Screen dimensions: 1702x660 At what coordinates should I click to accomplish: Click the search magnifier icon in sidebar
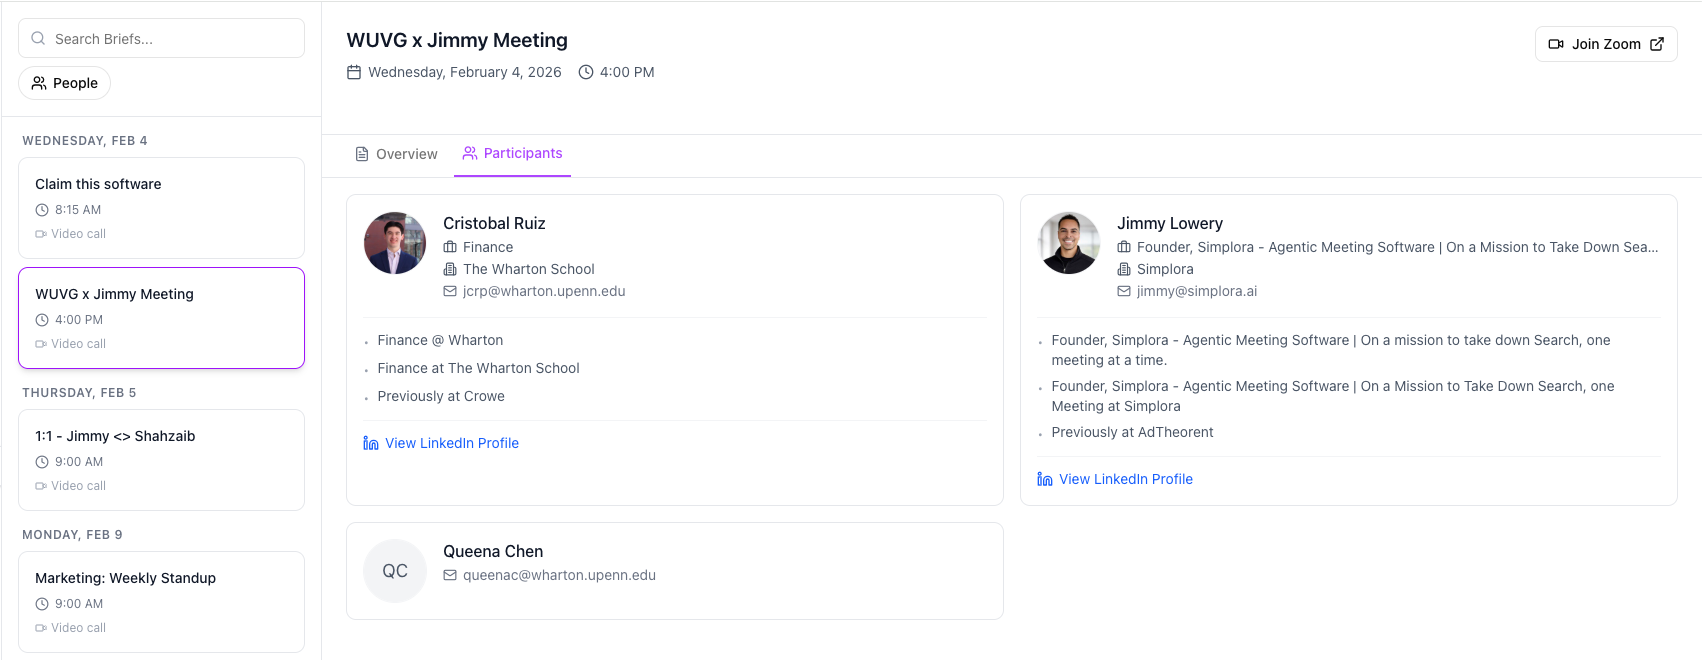(38, 37)
